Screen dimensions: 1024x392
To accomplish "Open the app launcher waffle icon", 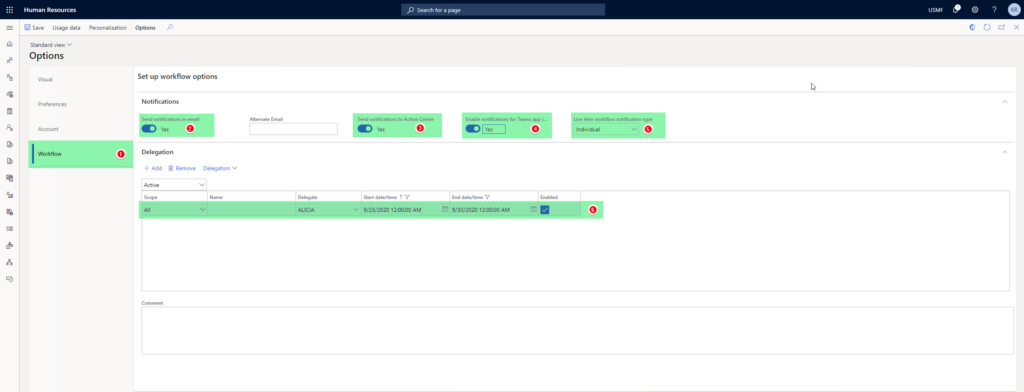I will [x=9, y=10].
